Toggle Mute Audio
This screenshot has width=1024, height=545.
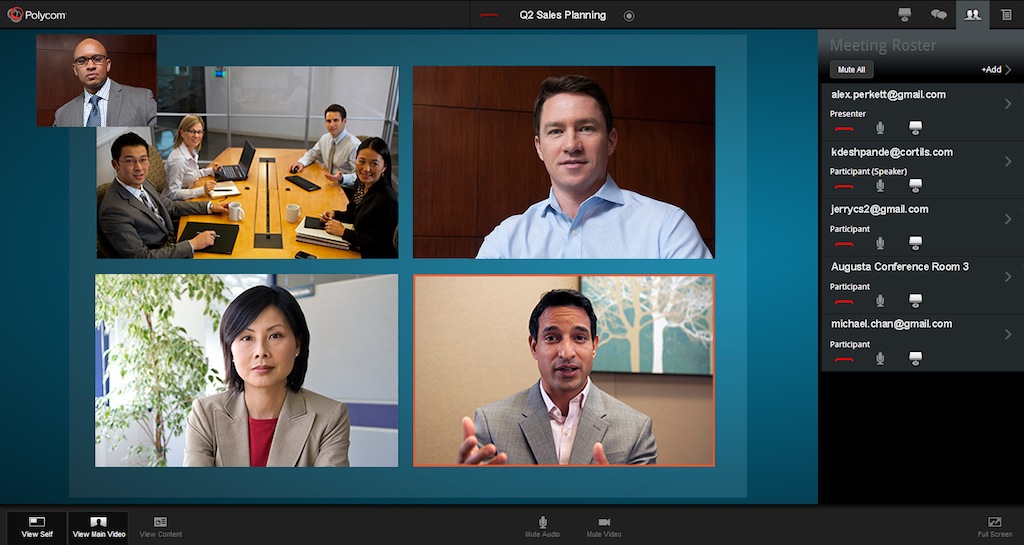click(x=543, y=527)
